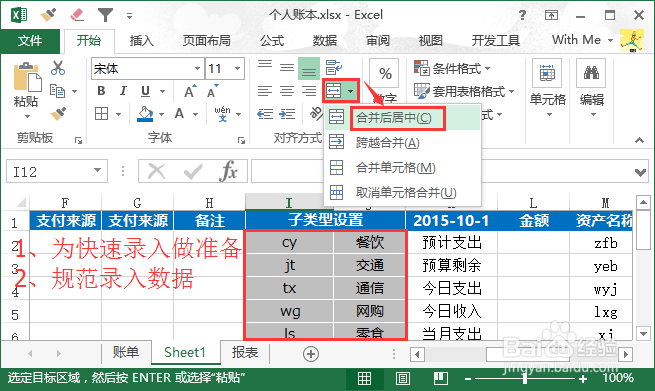Switch to the 审阅 Review tab
Screen dimensions: 655x391
[x=378, y=41]
